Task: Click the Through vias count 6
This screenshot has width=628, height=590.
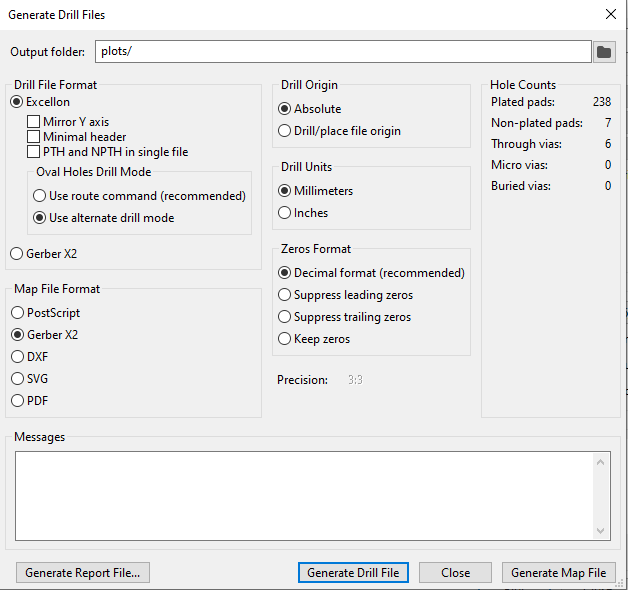Action: point(608,143)
